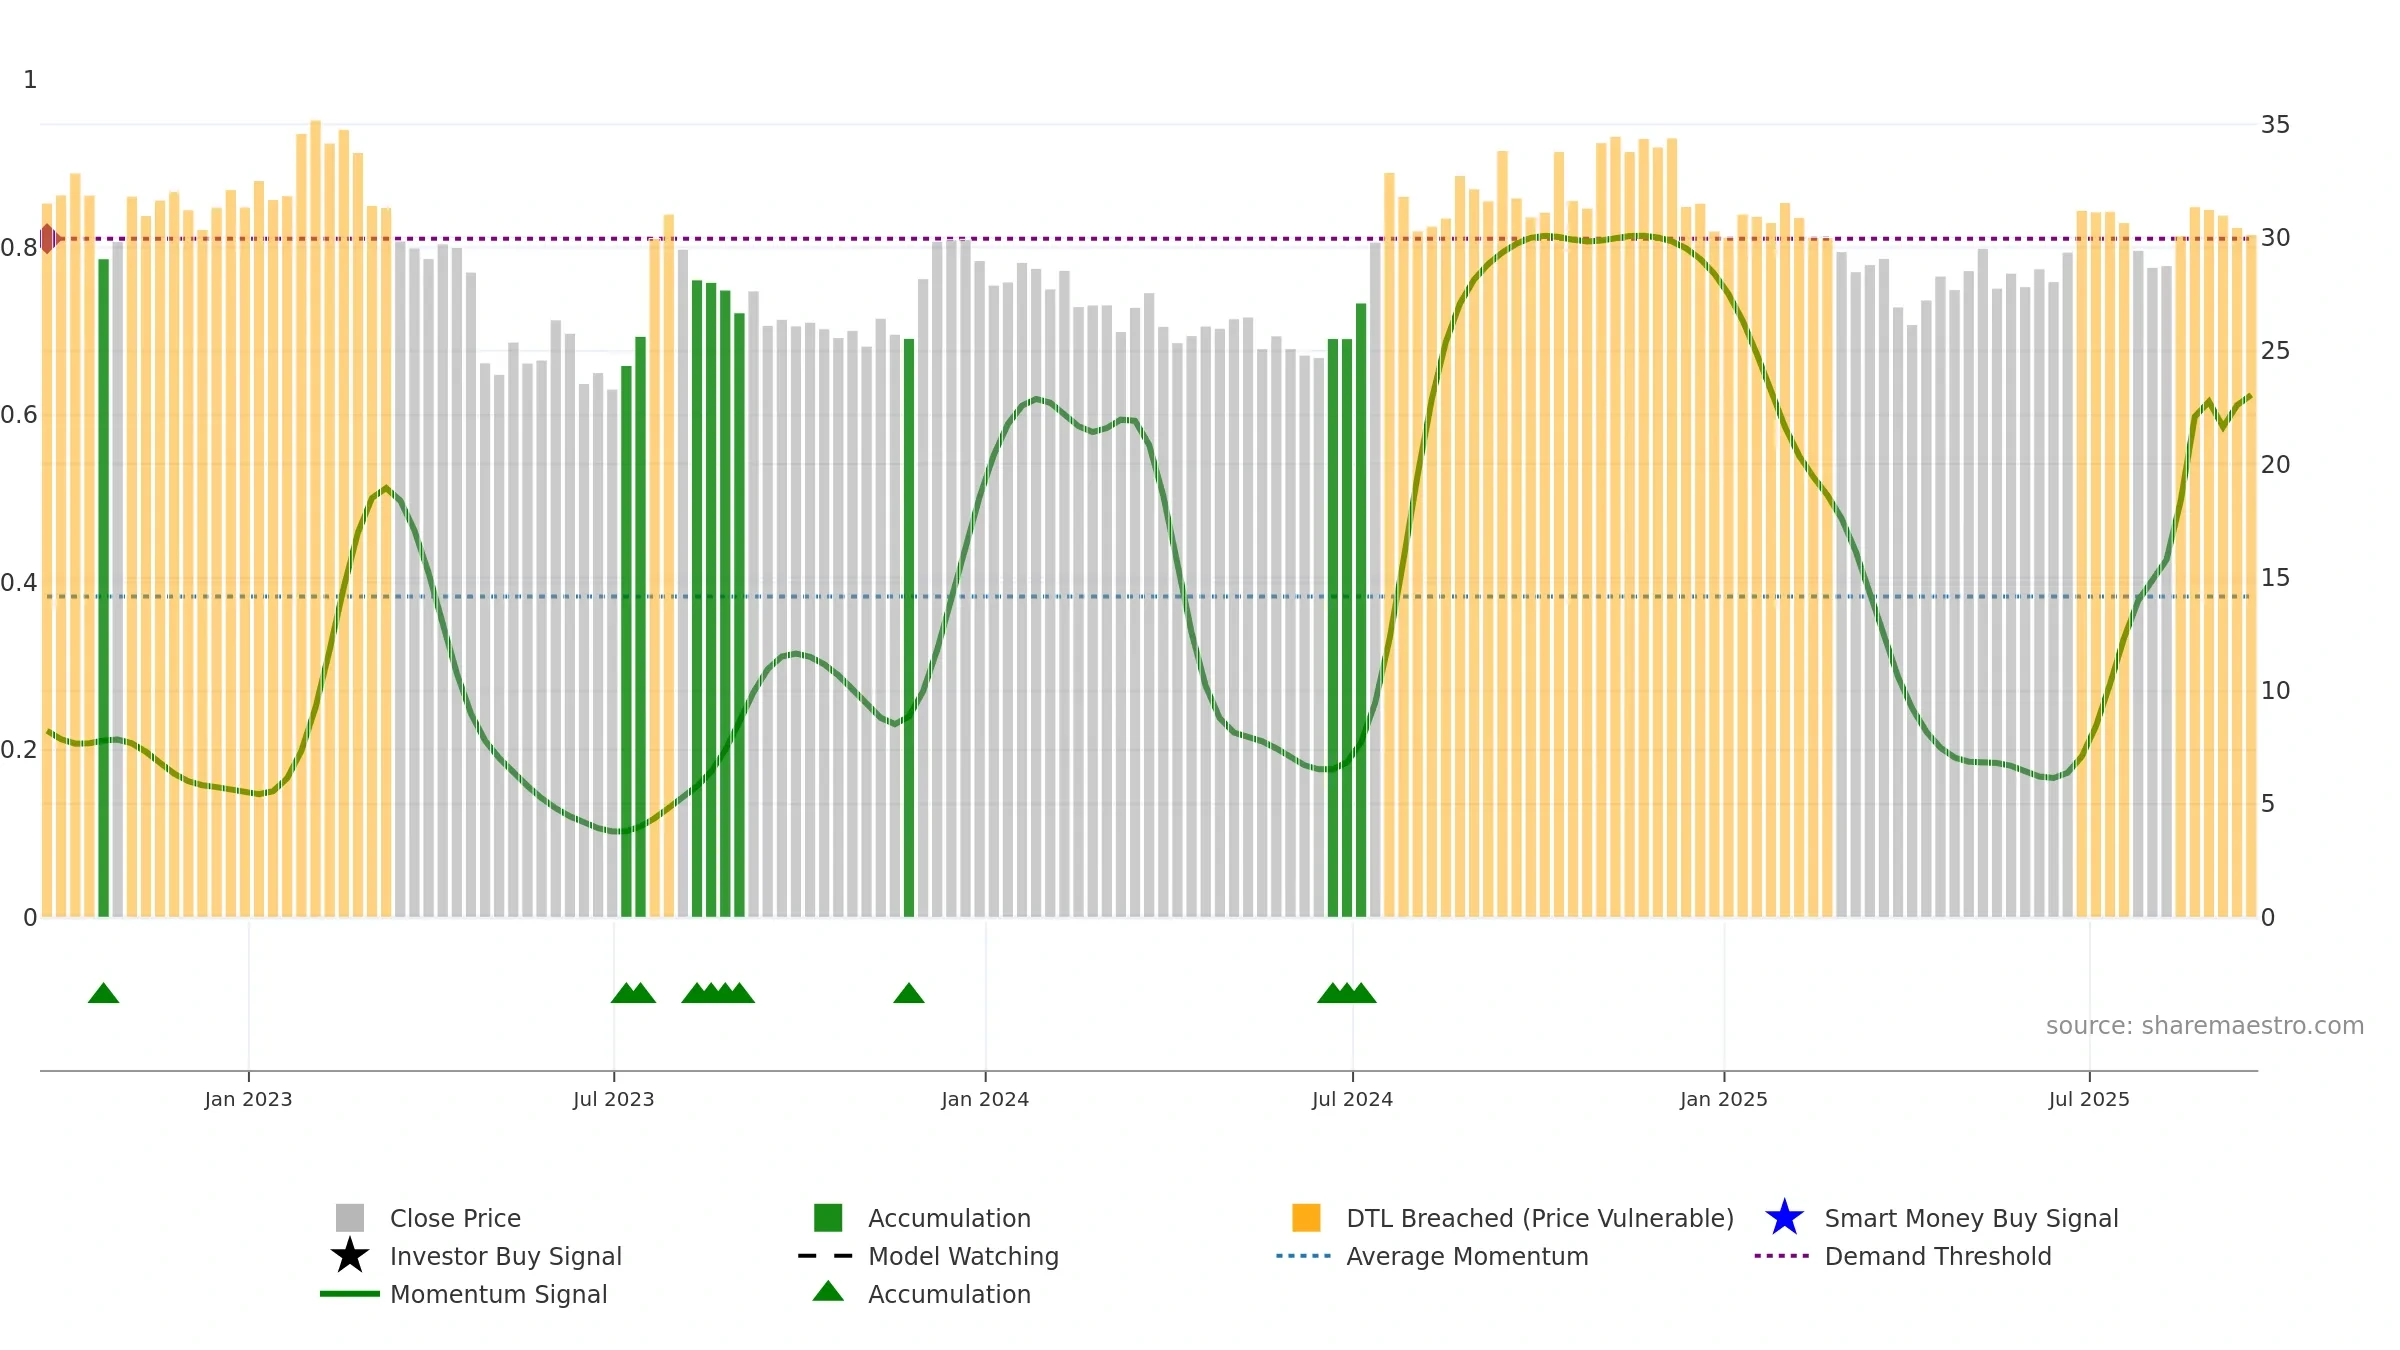This screenshot has width=2400, height=1350.
Task: Click the green Accumulation square legend icon
Action: coord(828,1218)
